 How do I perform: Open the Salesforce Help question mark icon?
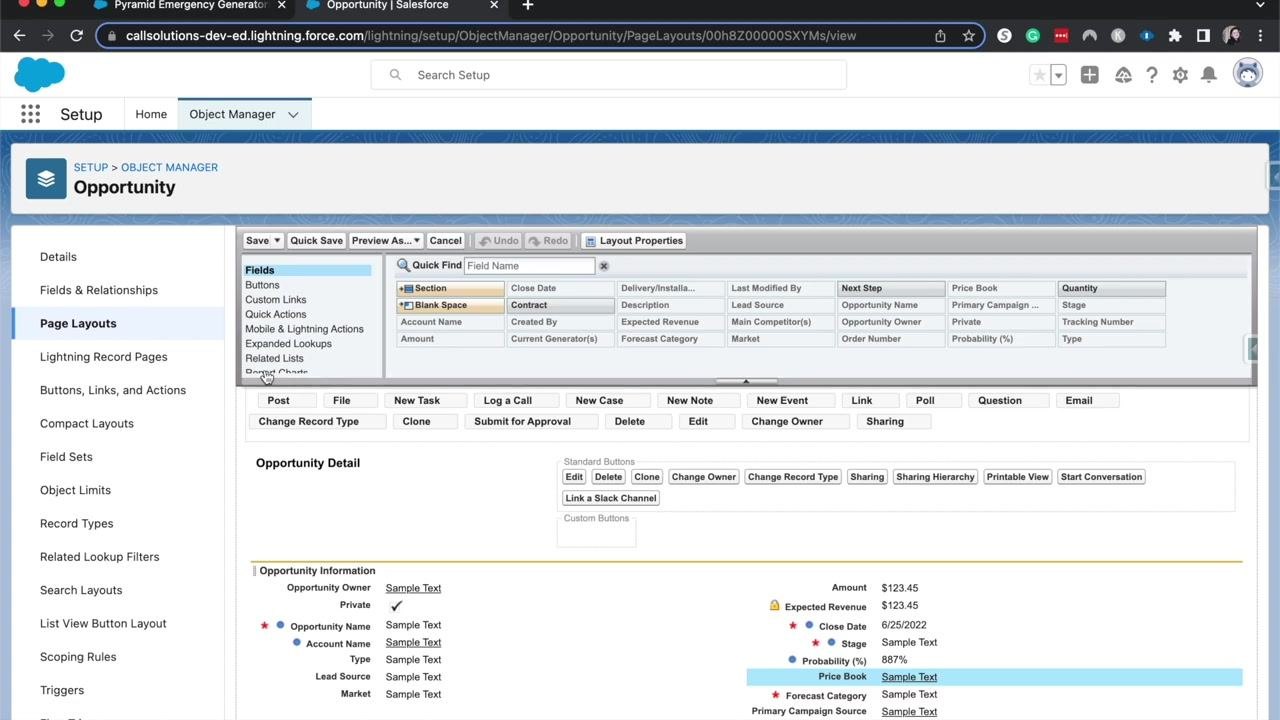pos(1152,75)
